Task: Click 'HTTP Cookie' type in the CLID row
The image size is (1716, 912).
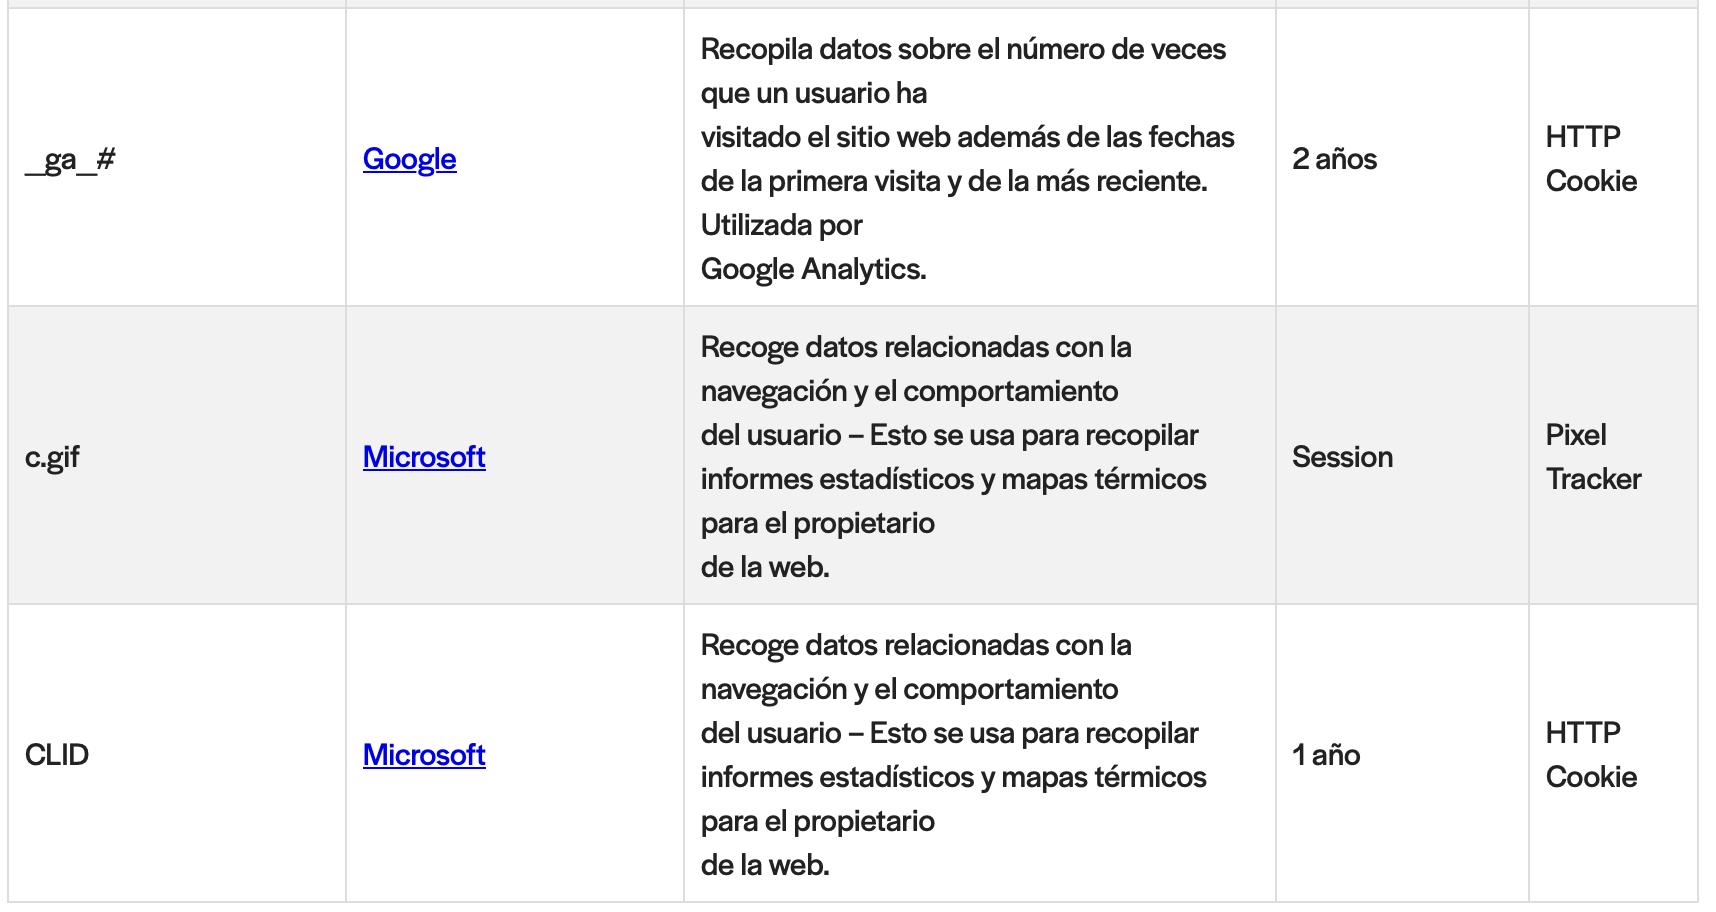Action: click(1591, 755)
